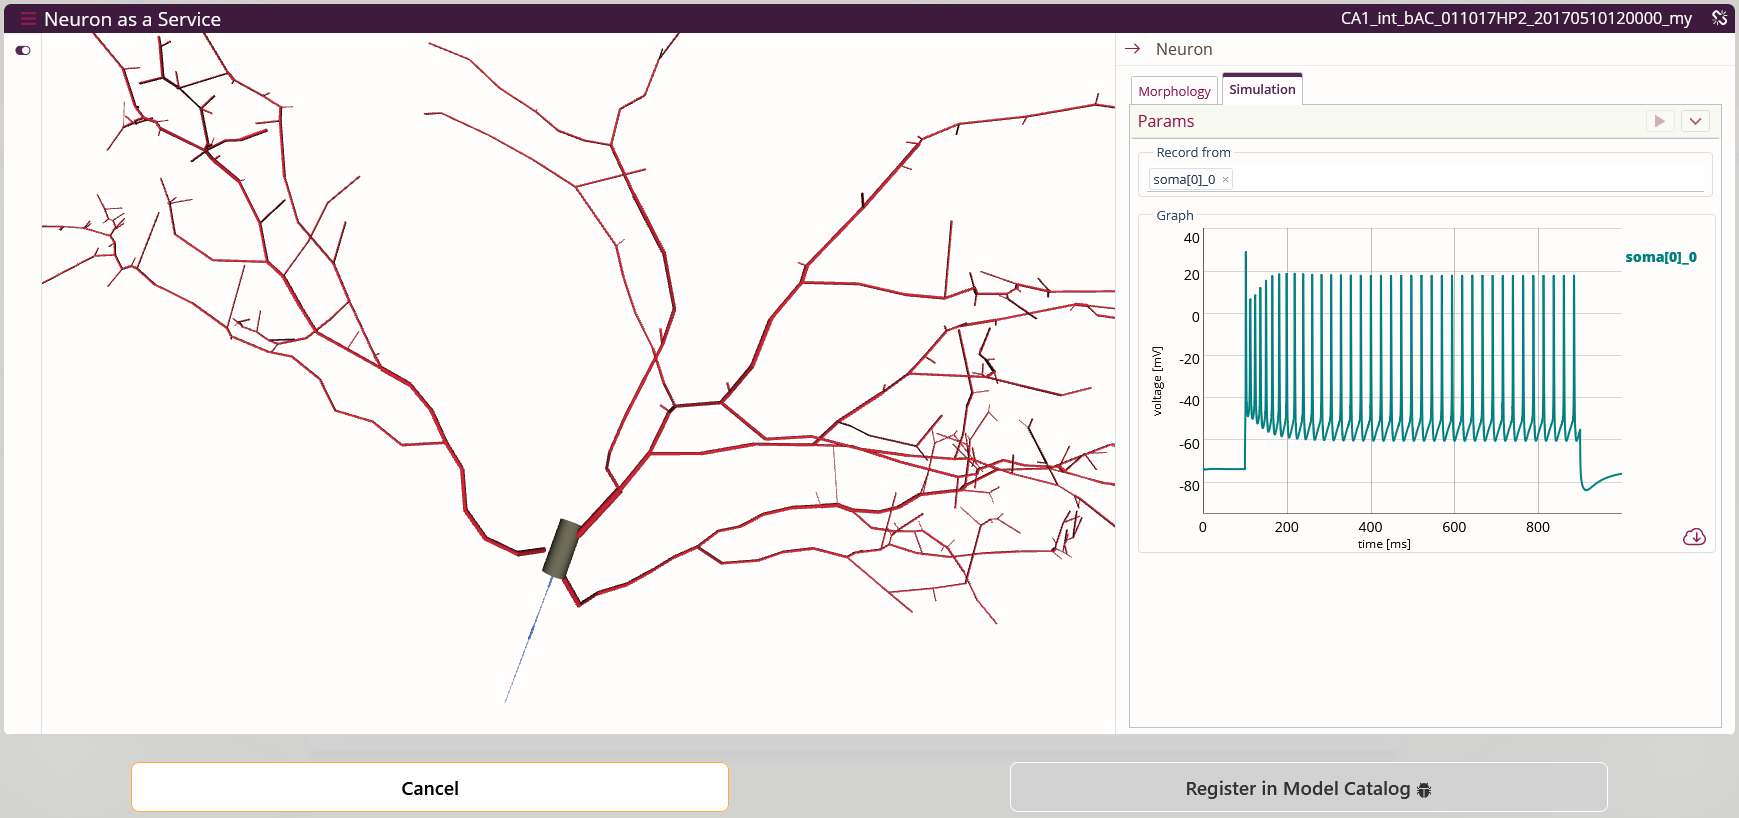This screenshot has width=1739, height=818.
Task: Click the Cancel button
Action: click(x=430, y=788)
